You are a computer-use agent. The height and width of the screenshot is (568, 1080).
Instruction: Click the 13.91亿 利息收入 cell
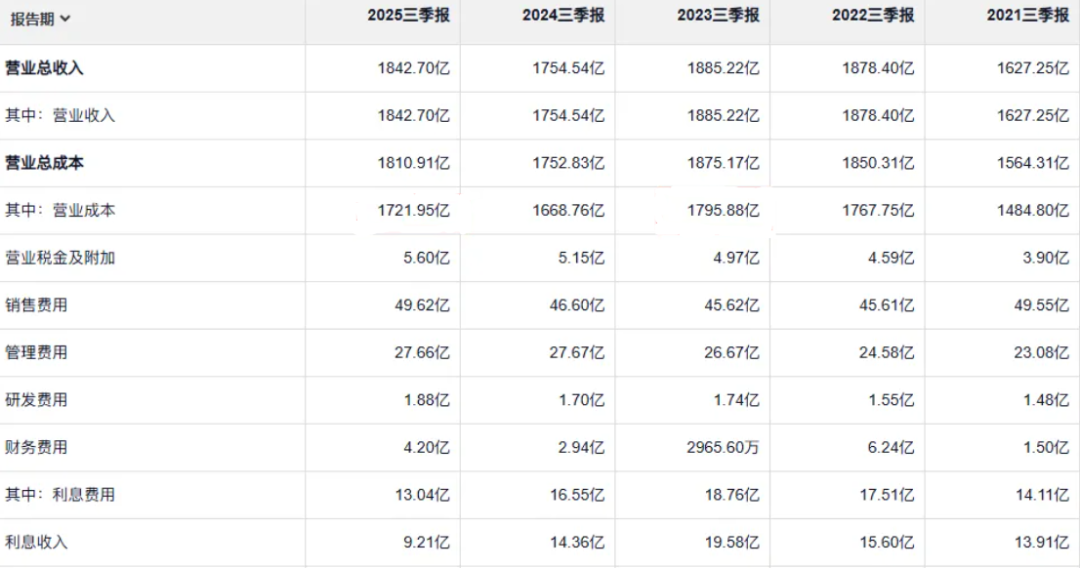tap(1039, 542)
